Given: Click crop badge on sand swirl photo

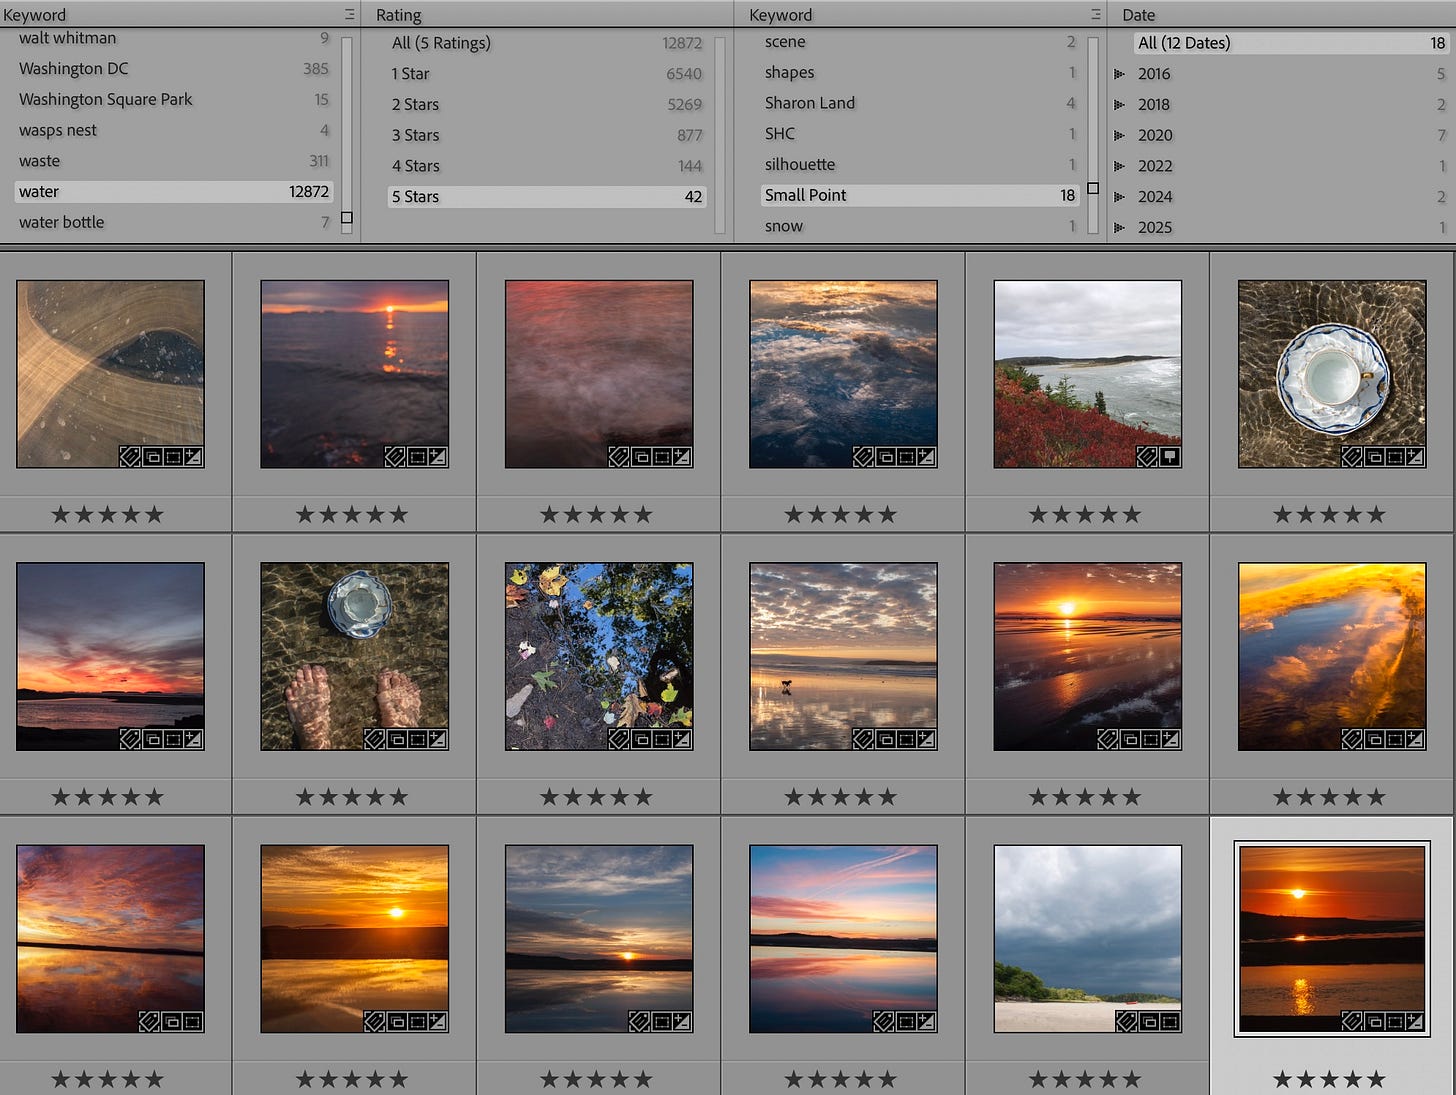Looking at the screenshot, I should point(173,457).
